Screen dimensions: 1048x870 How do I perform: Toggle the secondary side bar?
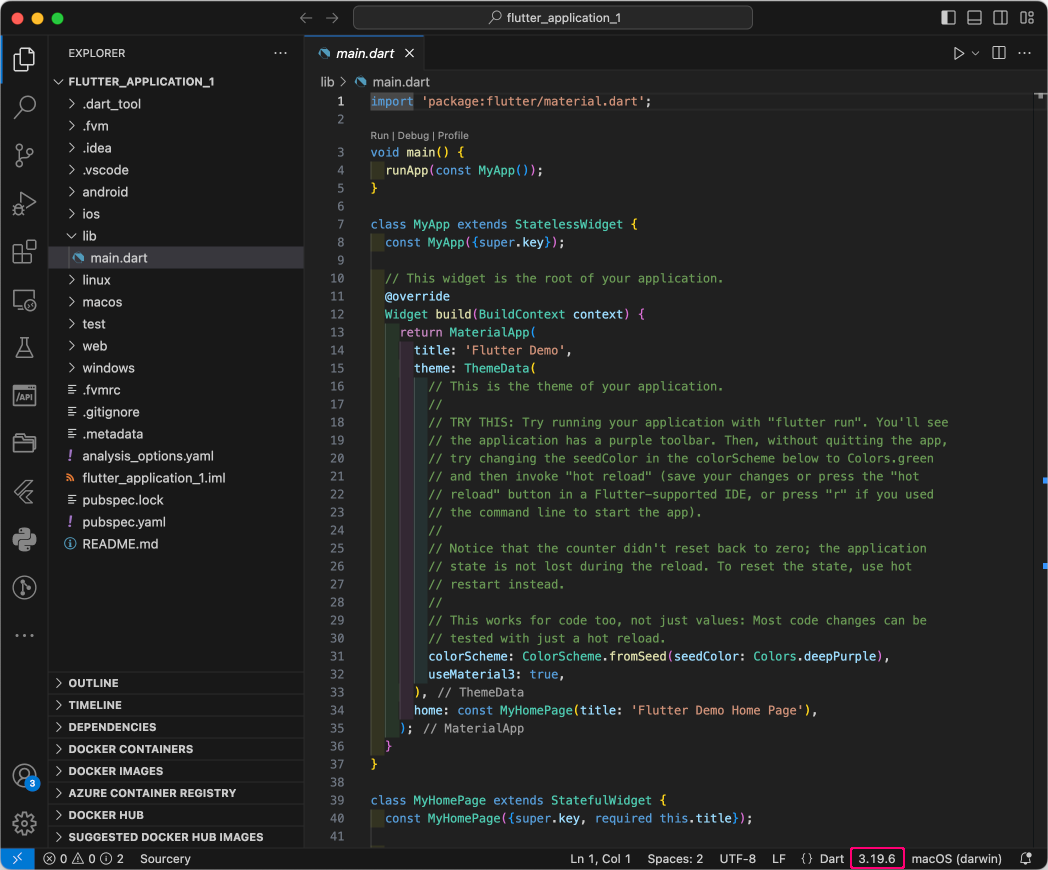[x=1001, y=18]
